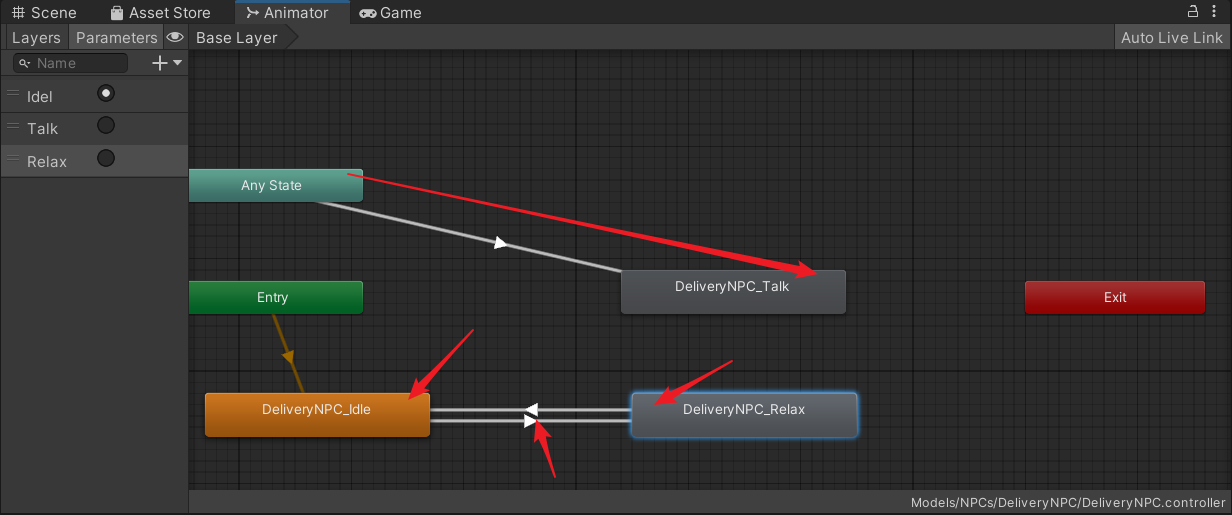Image resolution: width=1232 pixels, height=515 pixels.
Task: Click the drag handle beside the Talk parameter
Action: coord(13,127)
